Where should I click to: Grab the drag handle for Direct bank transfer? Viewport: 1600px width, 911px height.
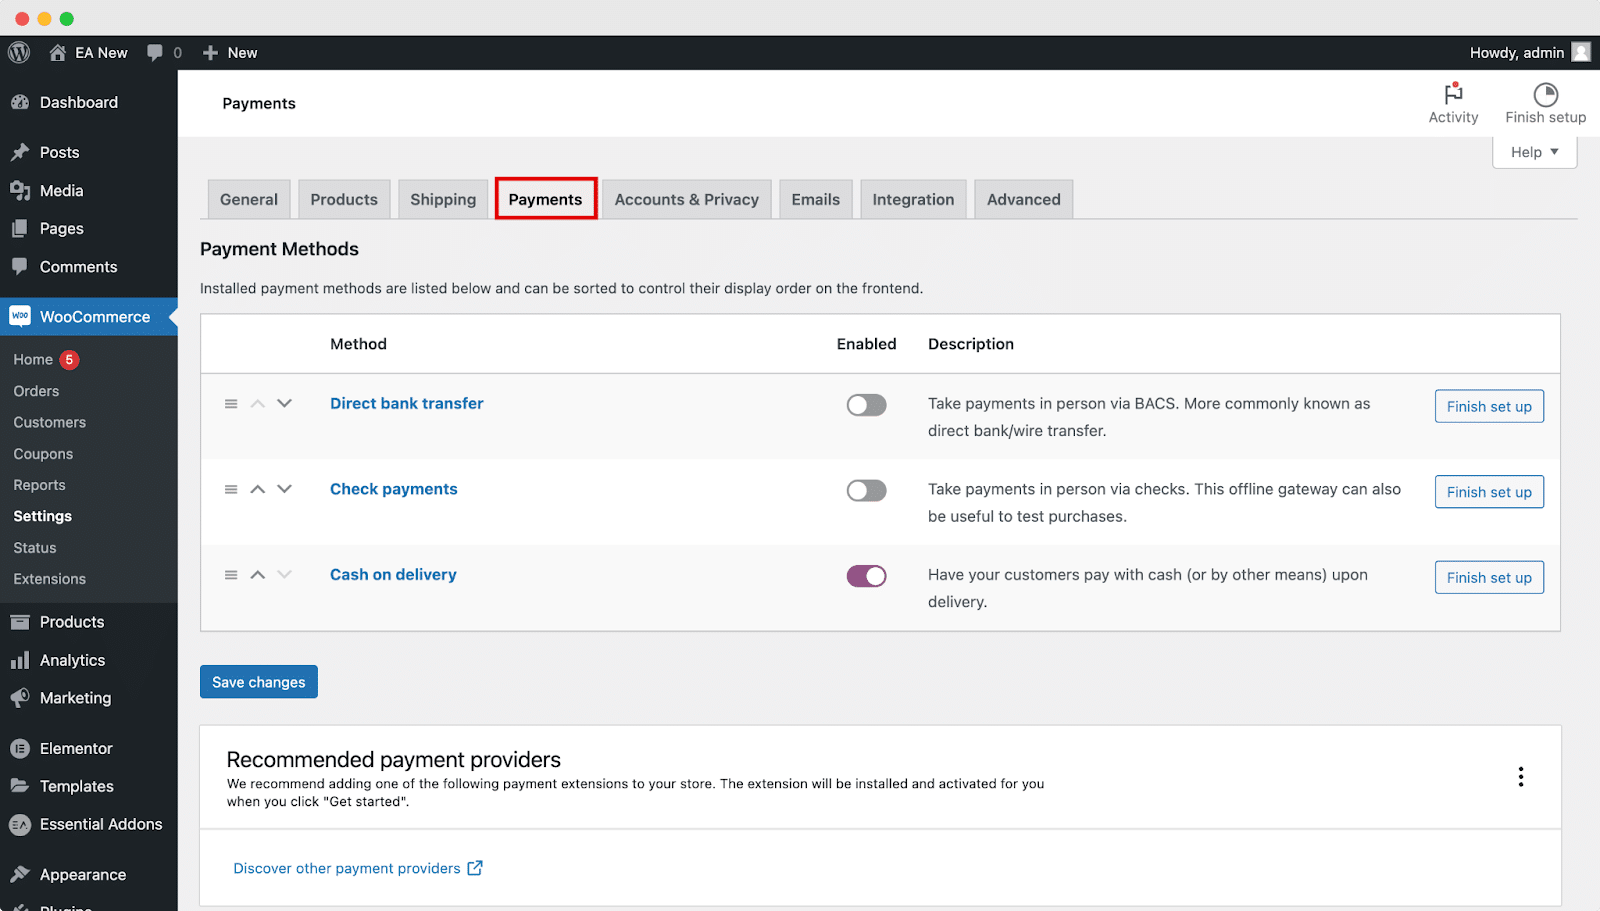(231, 404)
